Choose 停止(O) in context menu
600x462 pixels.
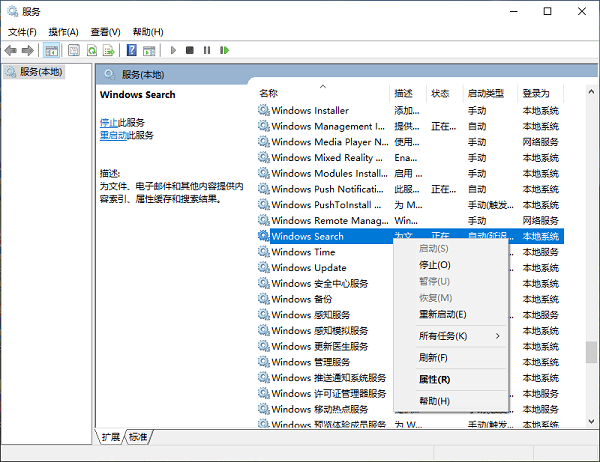pyautogui.click(x=451, y=265)
